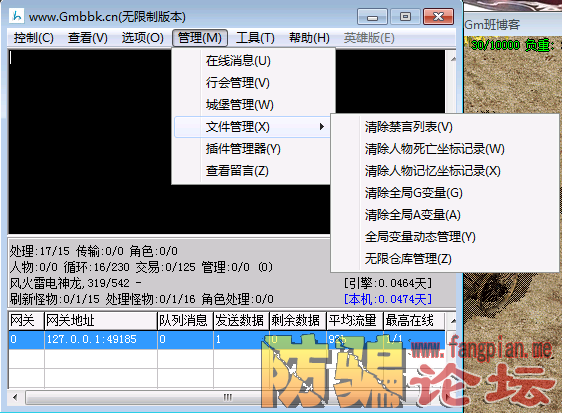Image resolution: width=562 pixels, height=413 pixels.
Task: Click the Gm班博客 title in game window
Action: (x=492, y=24)
